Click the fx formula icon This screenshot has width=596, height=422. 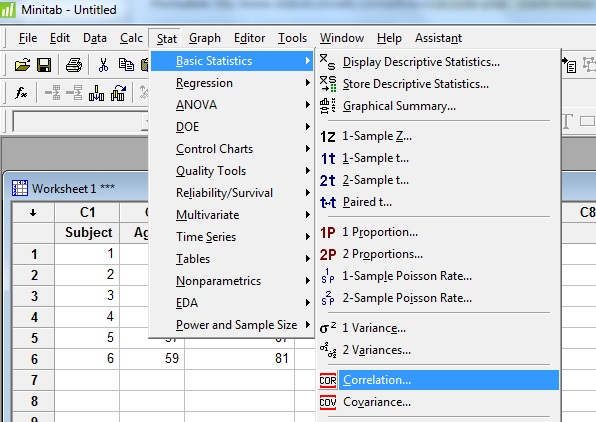click(x=21, y=92)
